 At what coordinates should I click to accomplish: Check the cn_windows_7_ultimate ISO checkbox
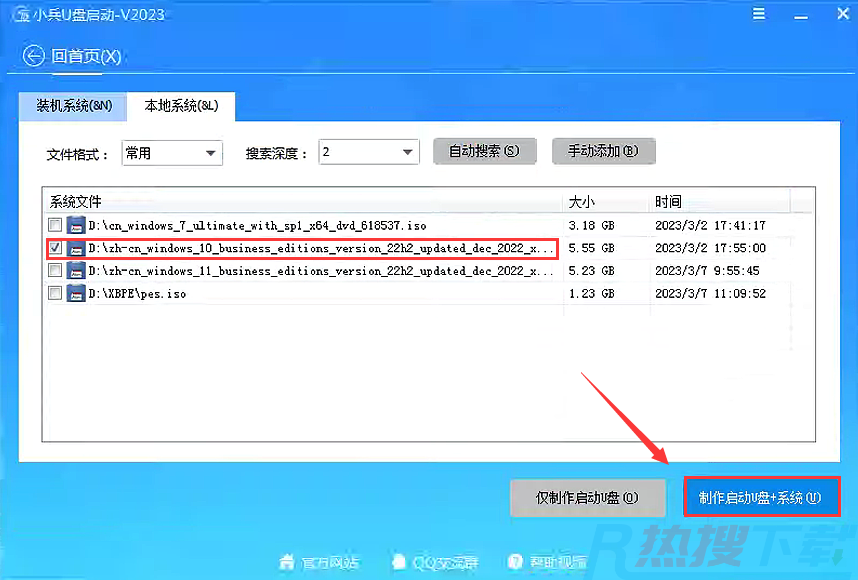pyautogui.click(x=55, y=225)
